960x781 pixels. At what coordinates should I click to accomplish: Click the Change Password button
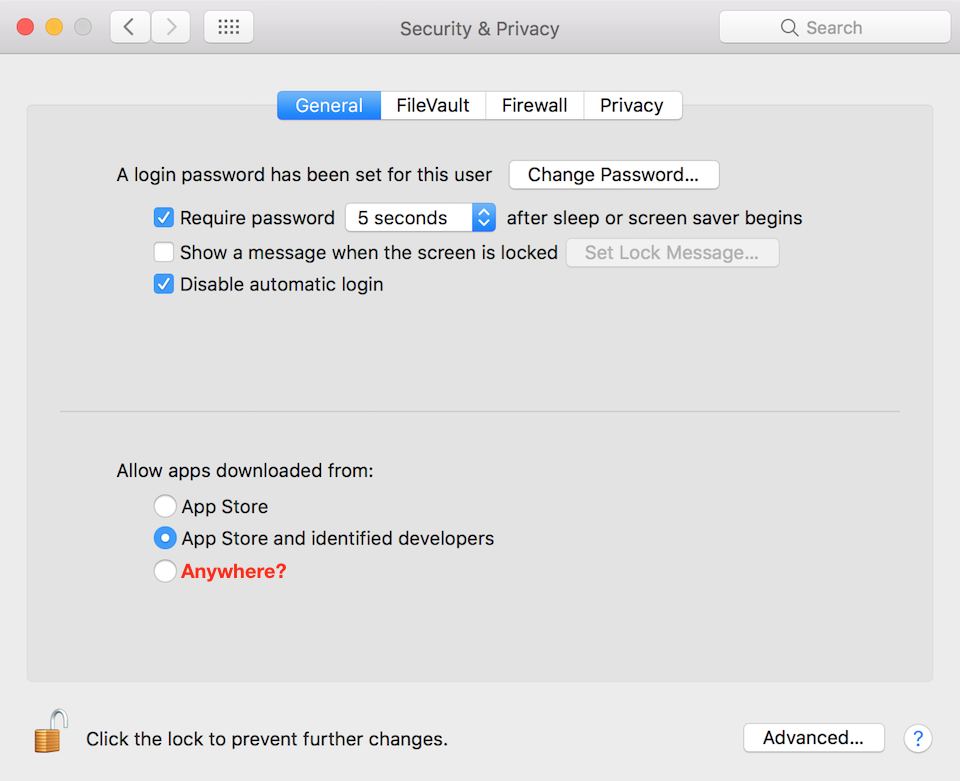click(x=613, y=174)
